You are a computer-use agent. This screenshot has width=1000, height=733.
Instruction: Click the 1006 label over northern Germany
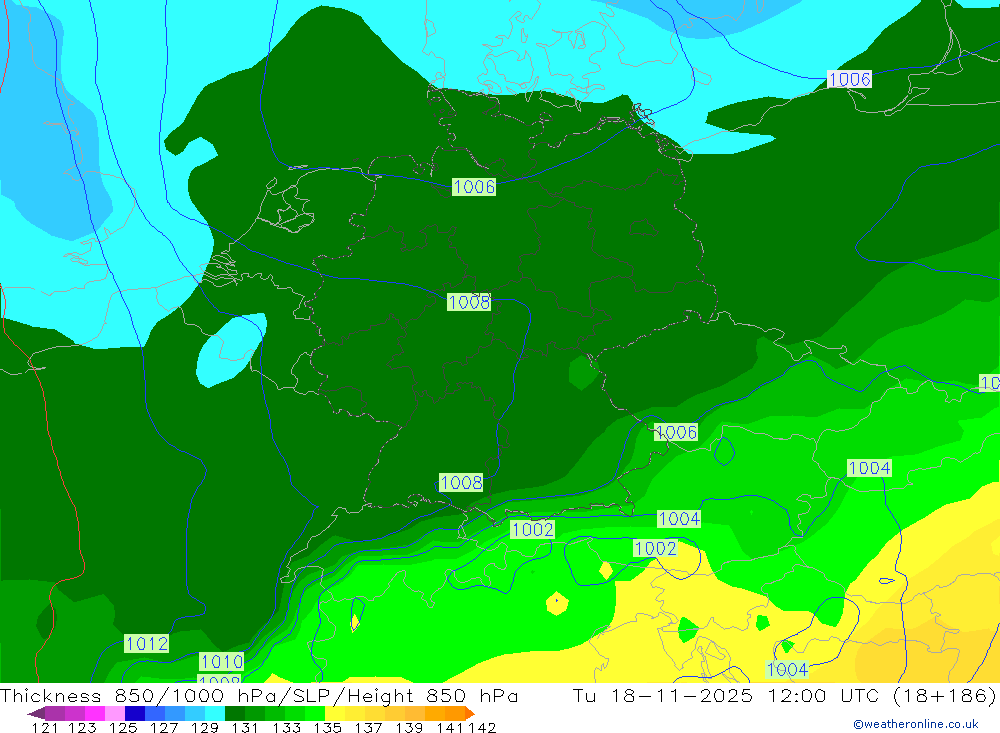click(474, 186)
